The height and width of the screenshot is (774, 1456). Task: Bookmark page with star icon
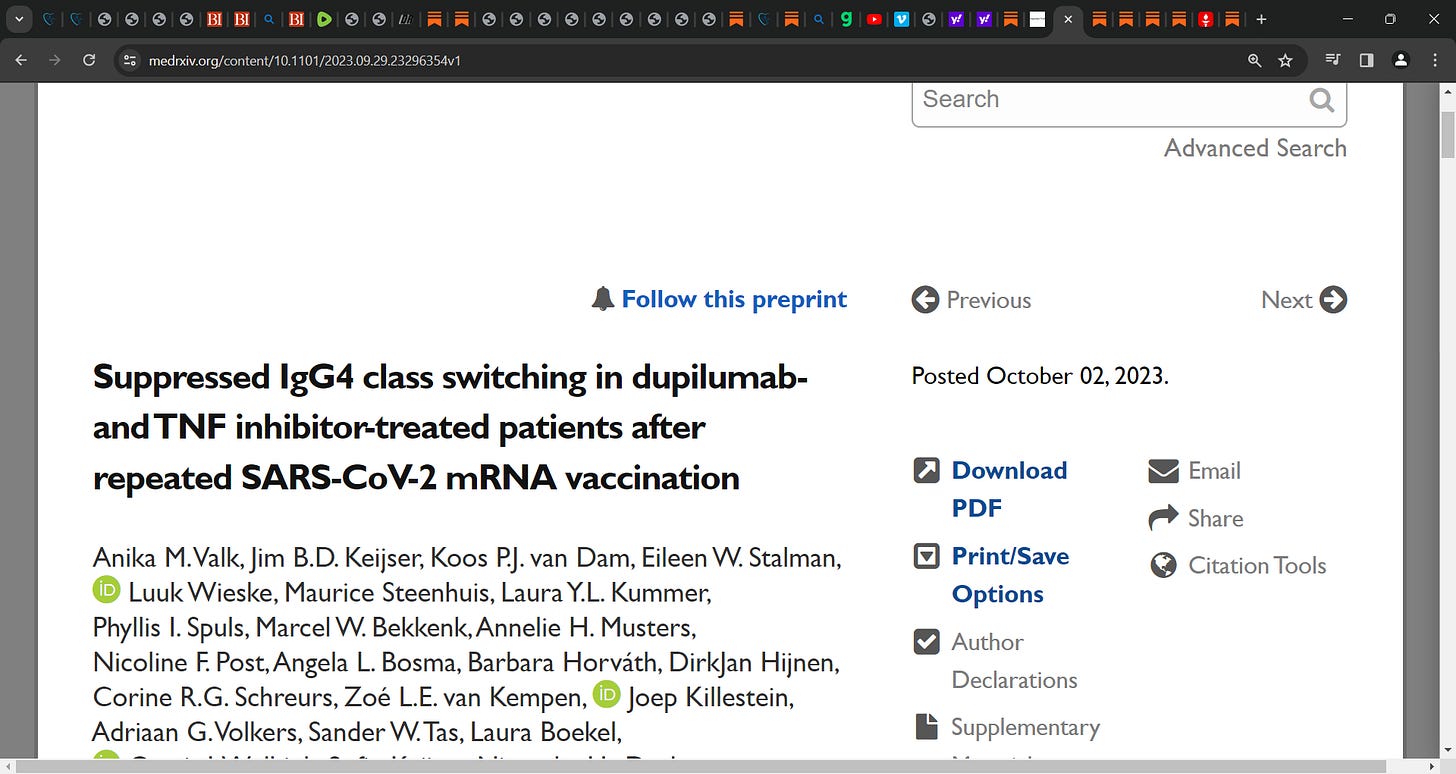[x=1285, y=60]
